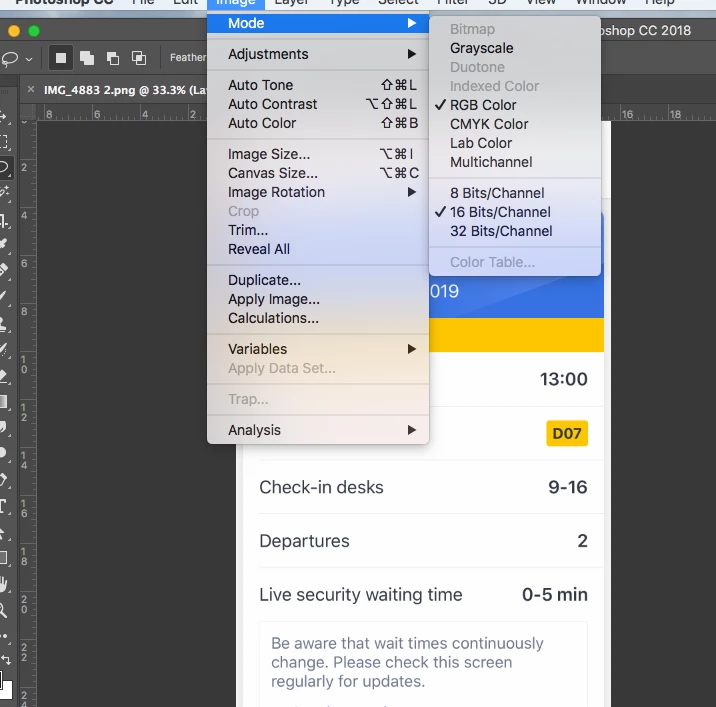Click the Add to selection icon

87,58
